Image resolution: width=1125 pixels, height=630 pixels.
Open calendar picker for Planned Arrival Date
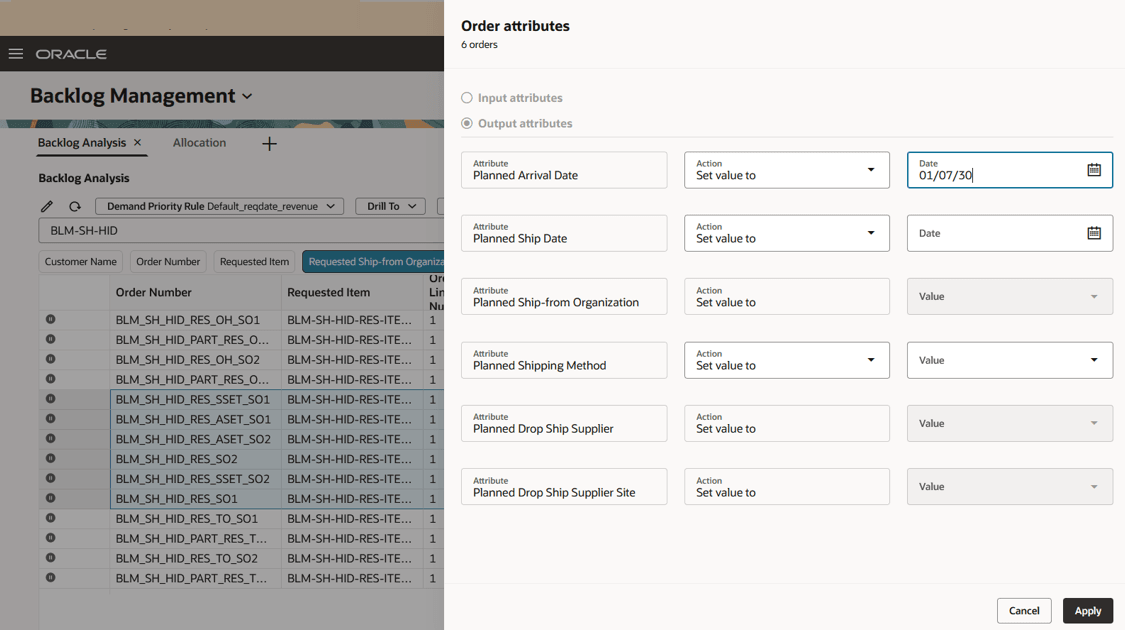1093,170
